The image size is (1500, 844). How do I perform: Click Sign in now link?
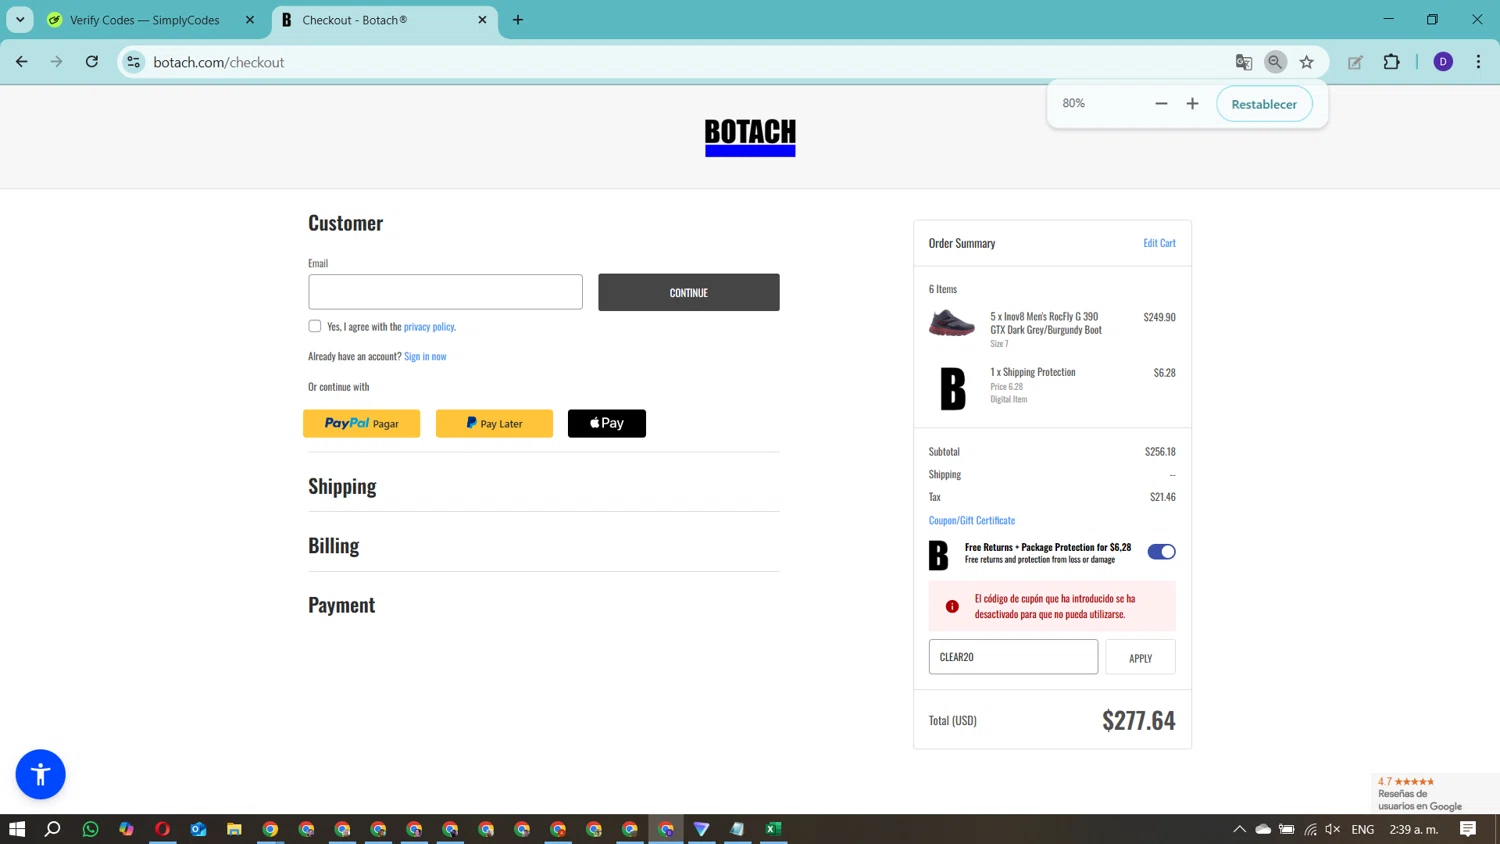[x=425, y=356]
